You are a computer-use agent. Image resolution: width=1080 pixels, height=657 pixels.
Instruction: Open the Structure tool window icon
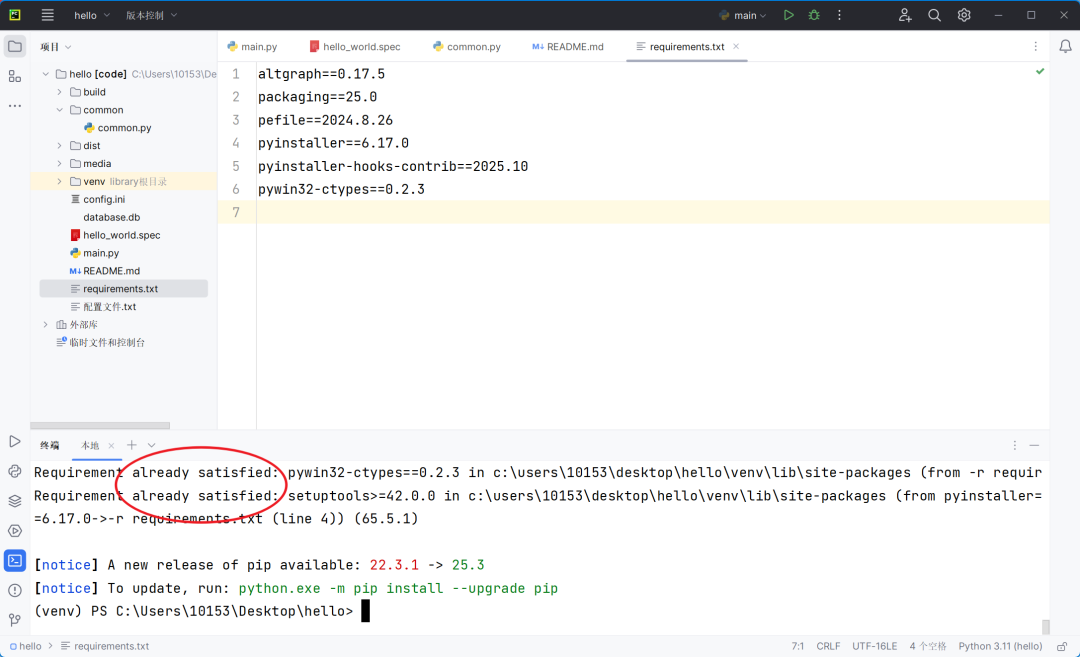pyautogui.click(x=14, y=76)
